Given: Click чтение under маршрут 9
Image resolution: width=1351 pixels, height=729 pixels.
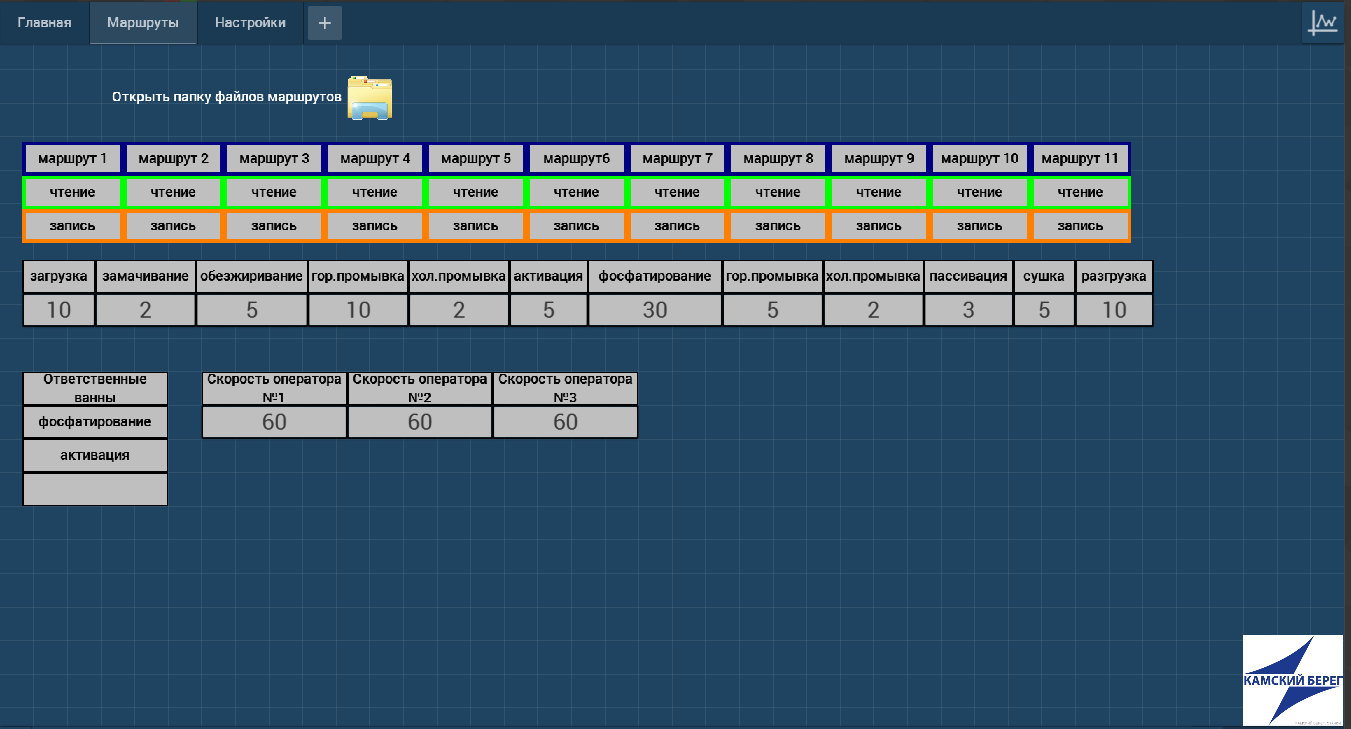Looking at the screenshot, I should click(879, 192).
